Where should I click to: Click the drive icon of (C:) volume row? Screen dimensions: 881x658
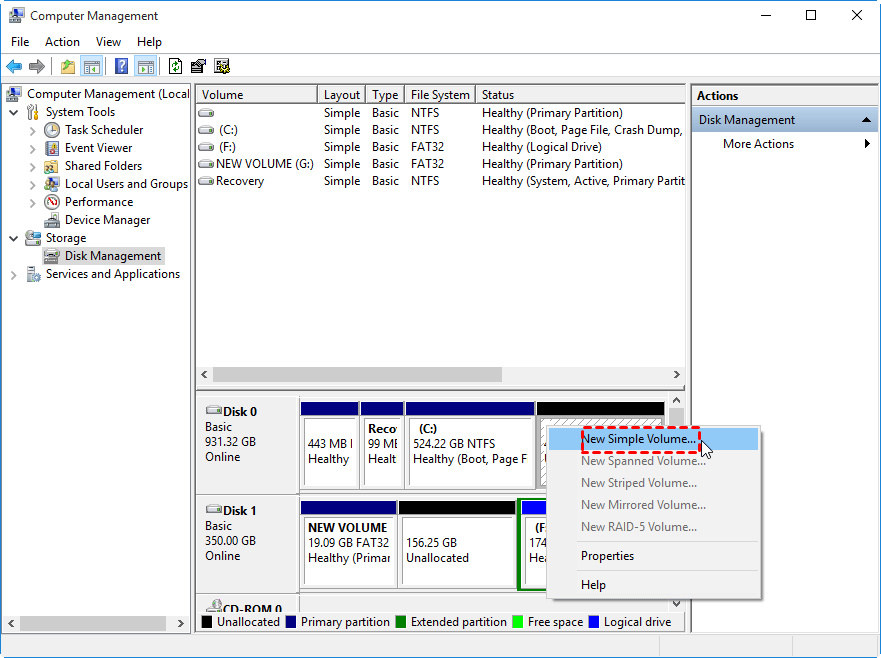click(x=206, y=130)
